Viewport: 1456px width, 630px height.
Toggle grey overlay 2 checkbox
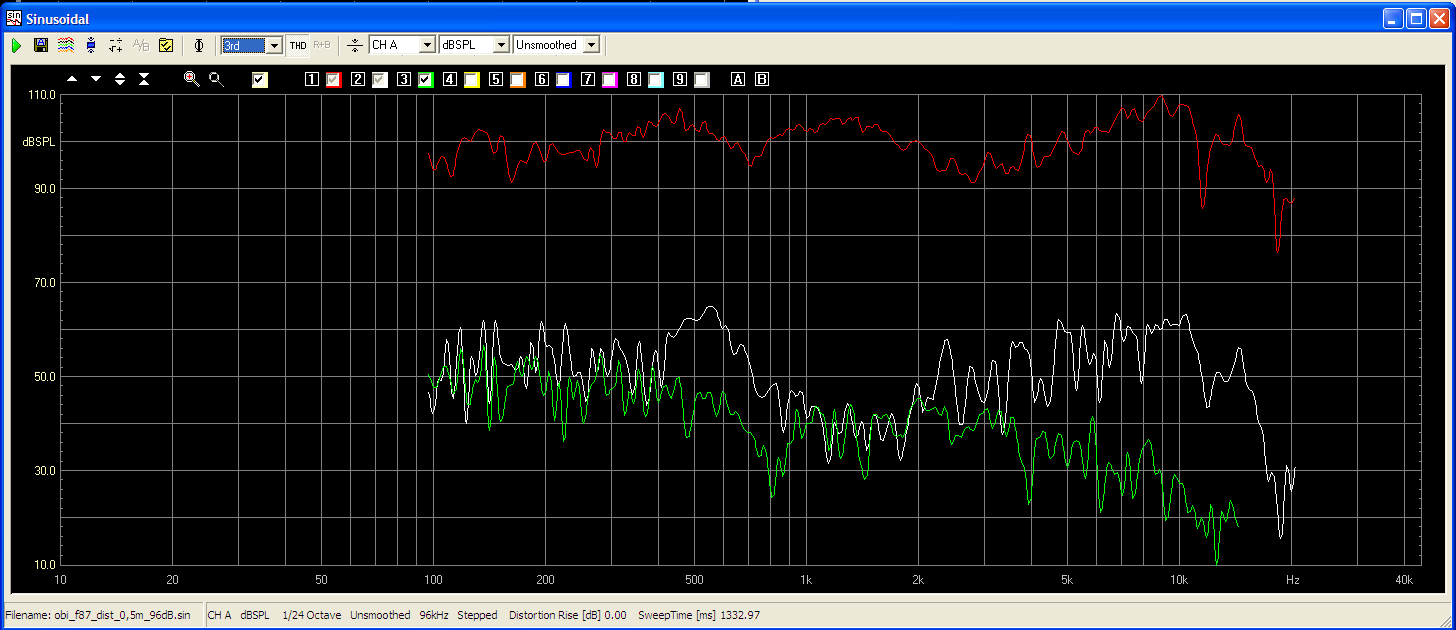[x=380, y=80]
